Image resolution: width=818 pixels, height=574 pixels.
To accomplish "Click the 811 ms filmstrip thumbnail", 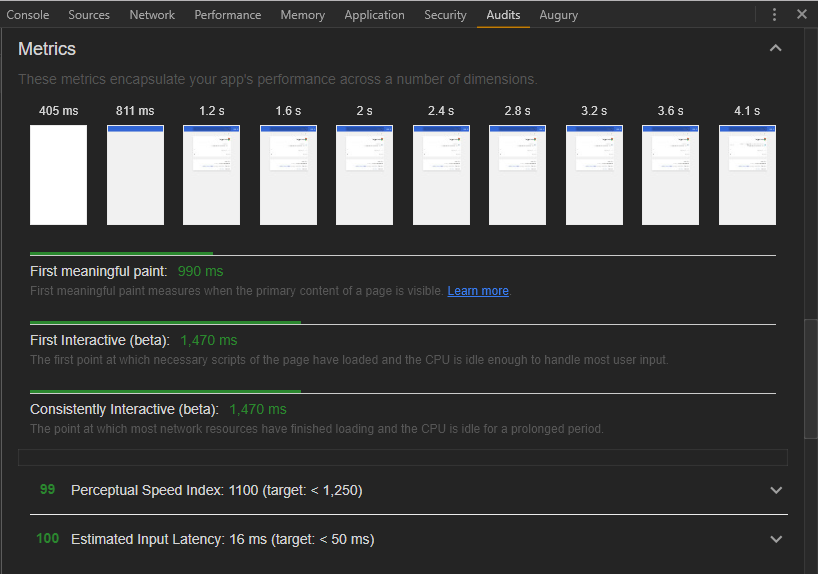I will pos(135,175).
